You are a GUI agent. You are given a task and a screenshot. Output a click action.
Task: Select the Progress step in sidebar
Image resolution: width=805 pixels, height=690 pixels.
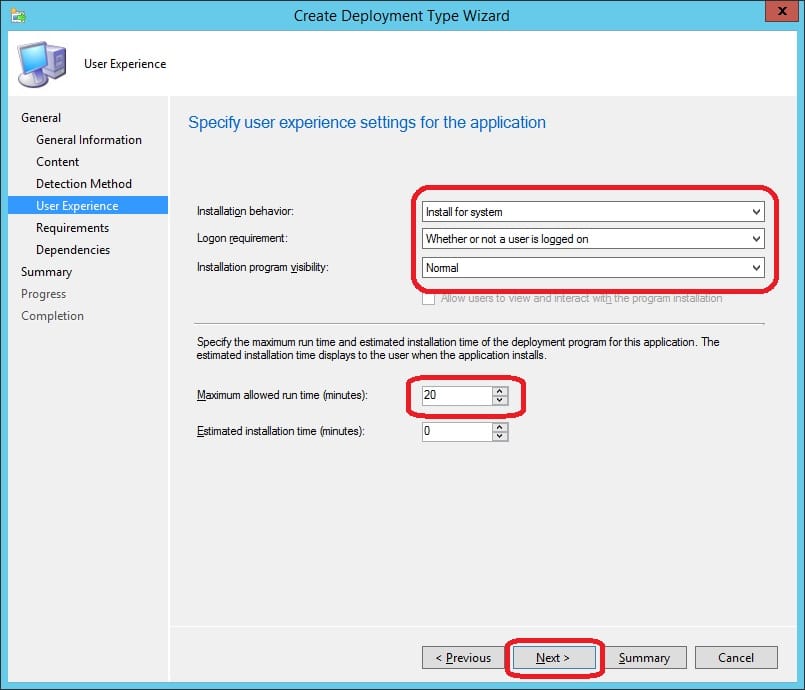pos(44,294)
